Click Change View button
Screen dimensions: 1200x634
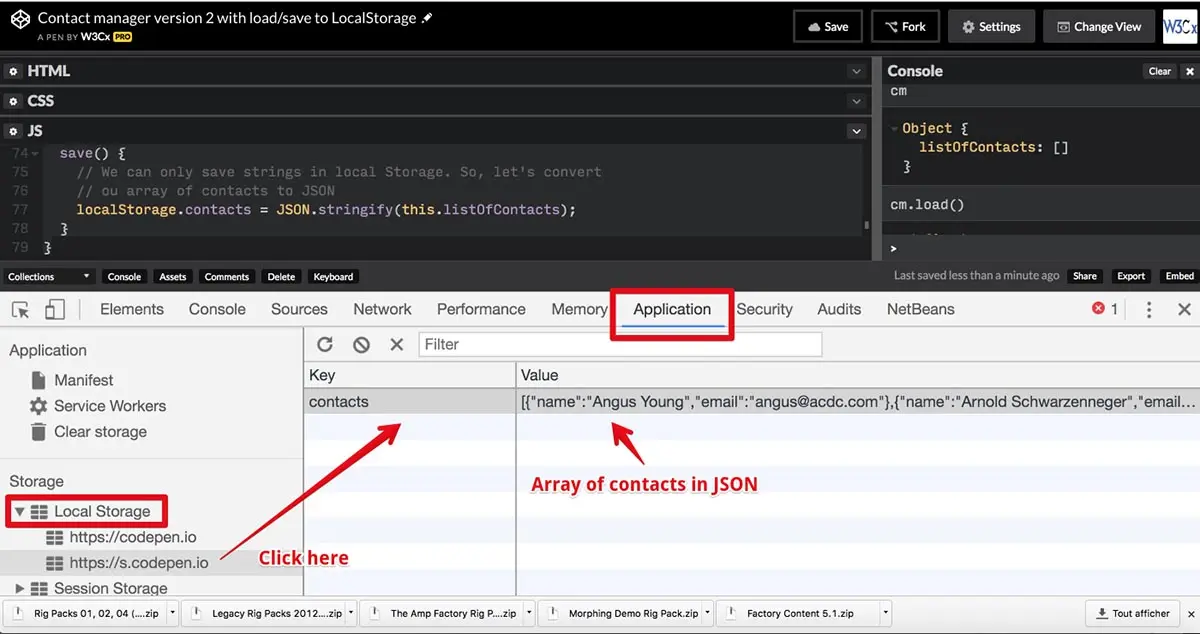point(1099,27)
